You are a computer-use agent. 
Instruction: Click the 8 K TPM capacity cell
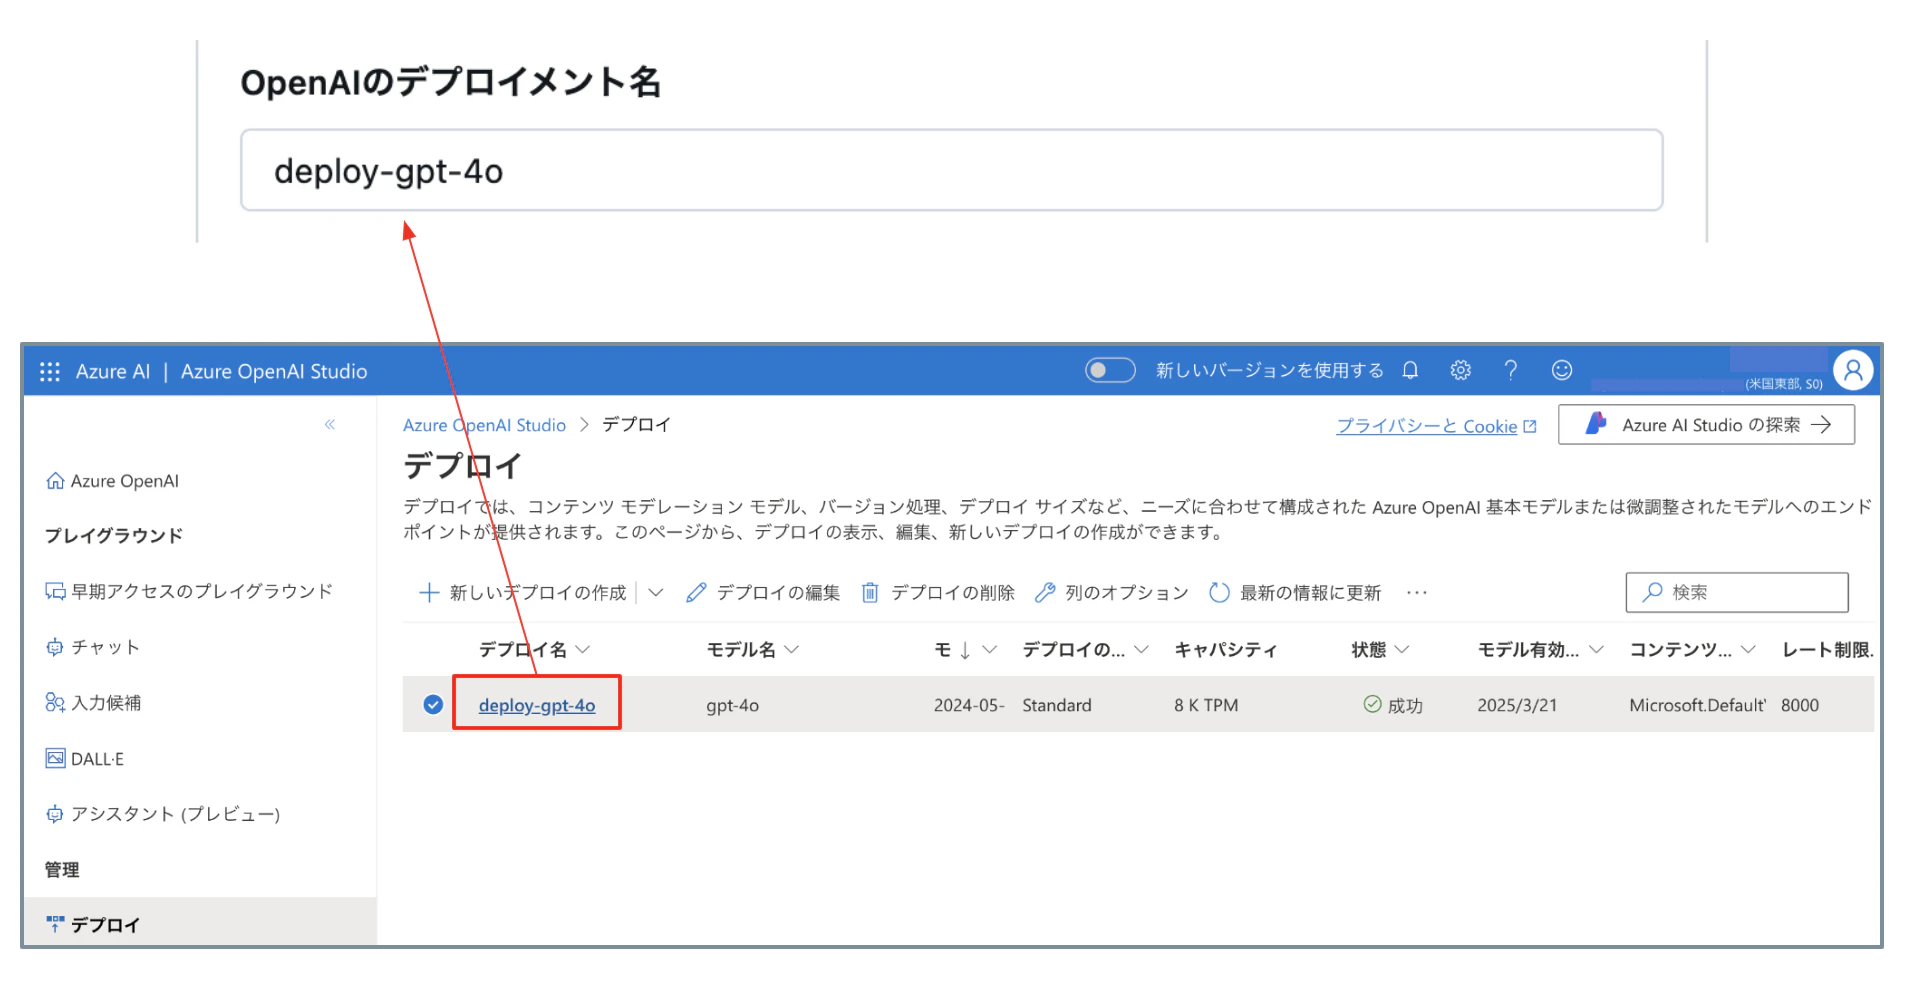(1206, 705)
